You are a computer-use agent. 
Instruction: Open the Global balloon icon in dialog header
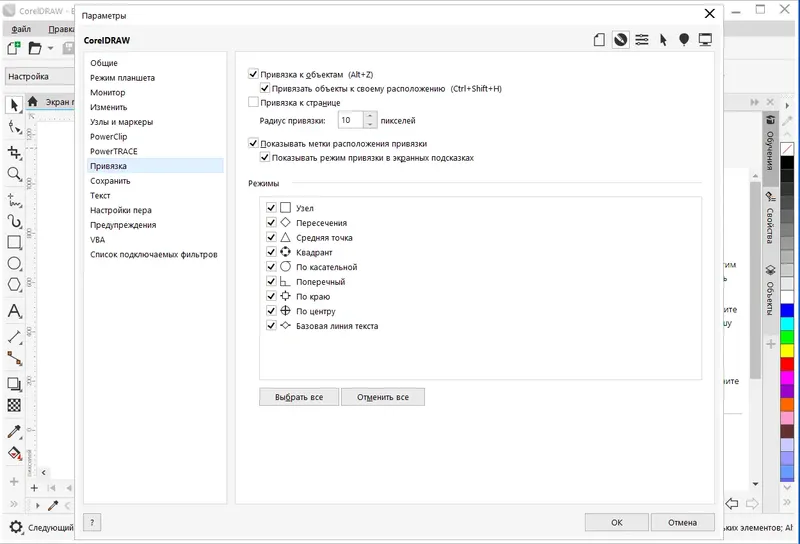(684, 40)
